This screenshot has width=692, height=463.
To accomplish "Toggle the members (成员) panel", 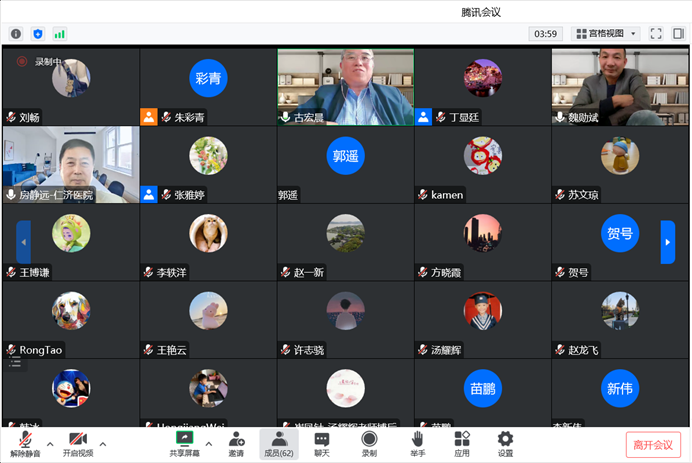I will tap(279, 443).
